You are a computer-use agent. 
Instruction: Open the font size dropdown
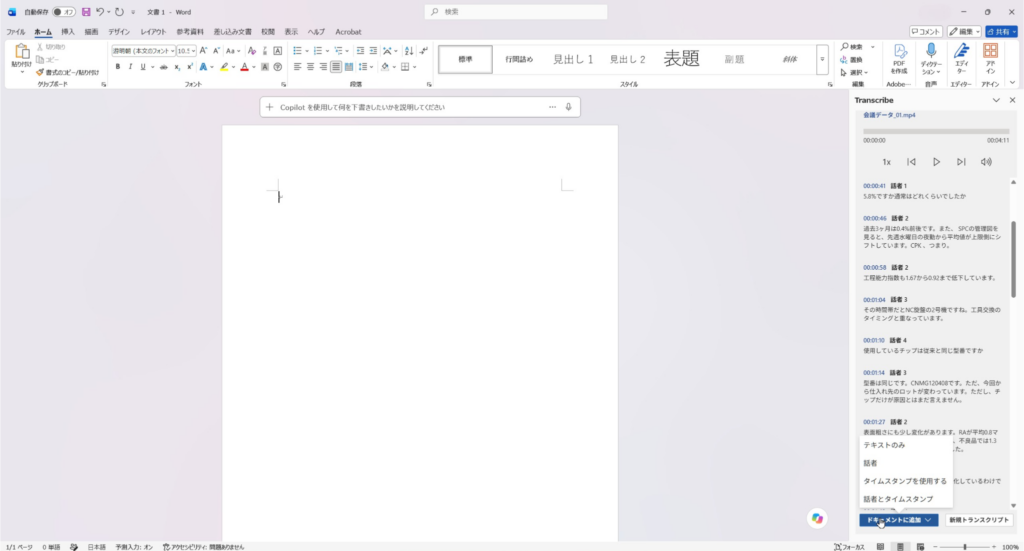(x=193, y=51)
